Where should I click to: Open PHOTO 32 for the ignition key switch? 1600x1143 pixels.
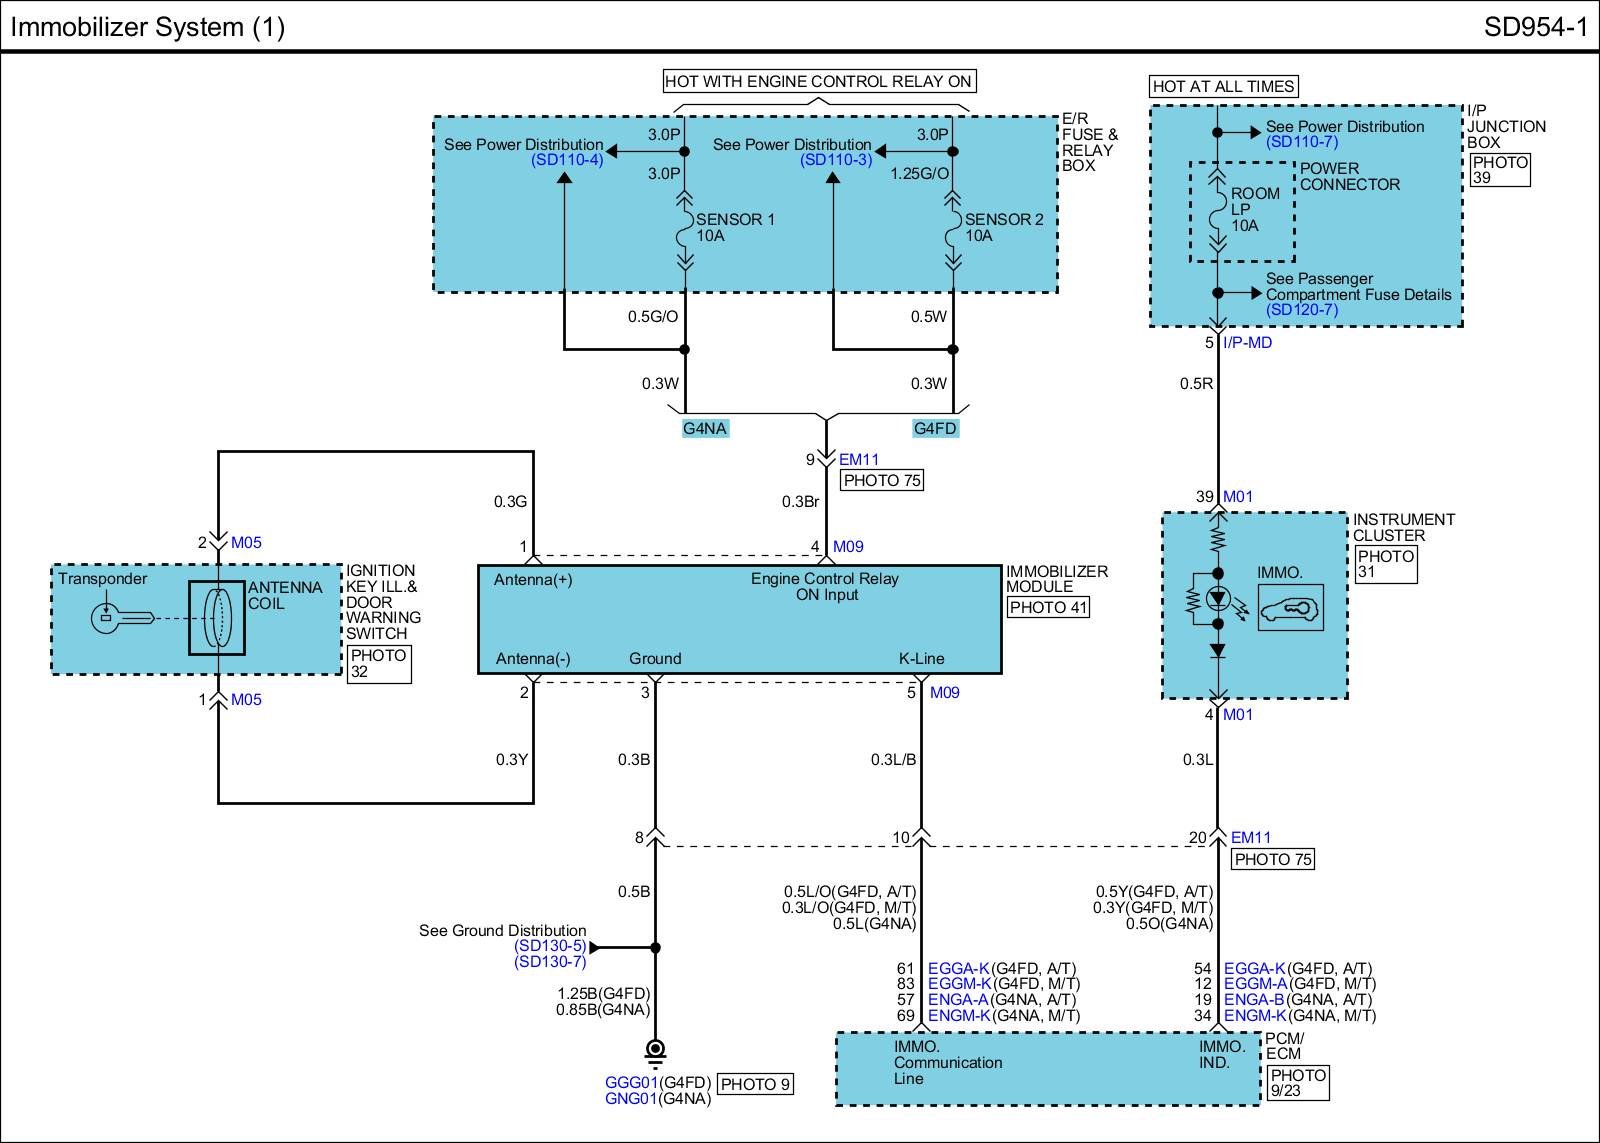(x=378, y=664)
